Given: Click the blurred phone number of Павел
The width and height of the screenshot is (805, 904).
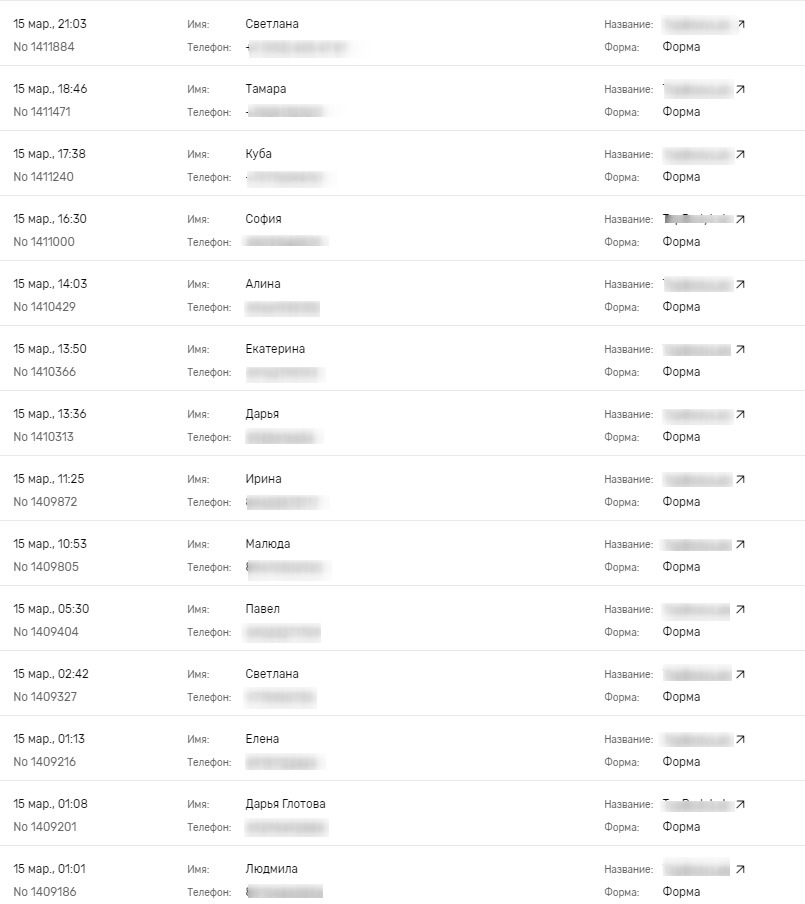Looking at the screenshot, I should coord(283,632).
